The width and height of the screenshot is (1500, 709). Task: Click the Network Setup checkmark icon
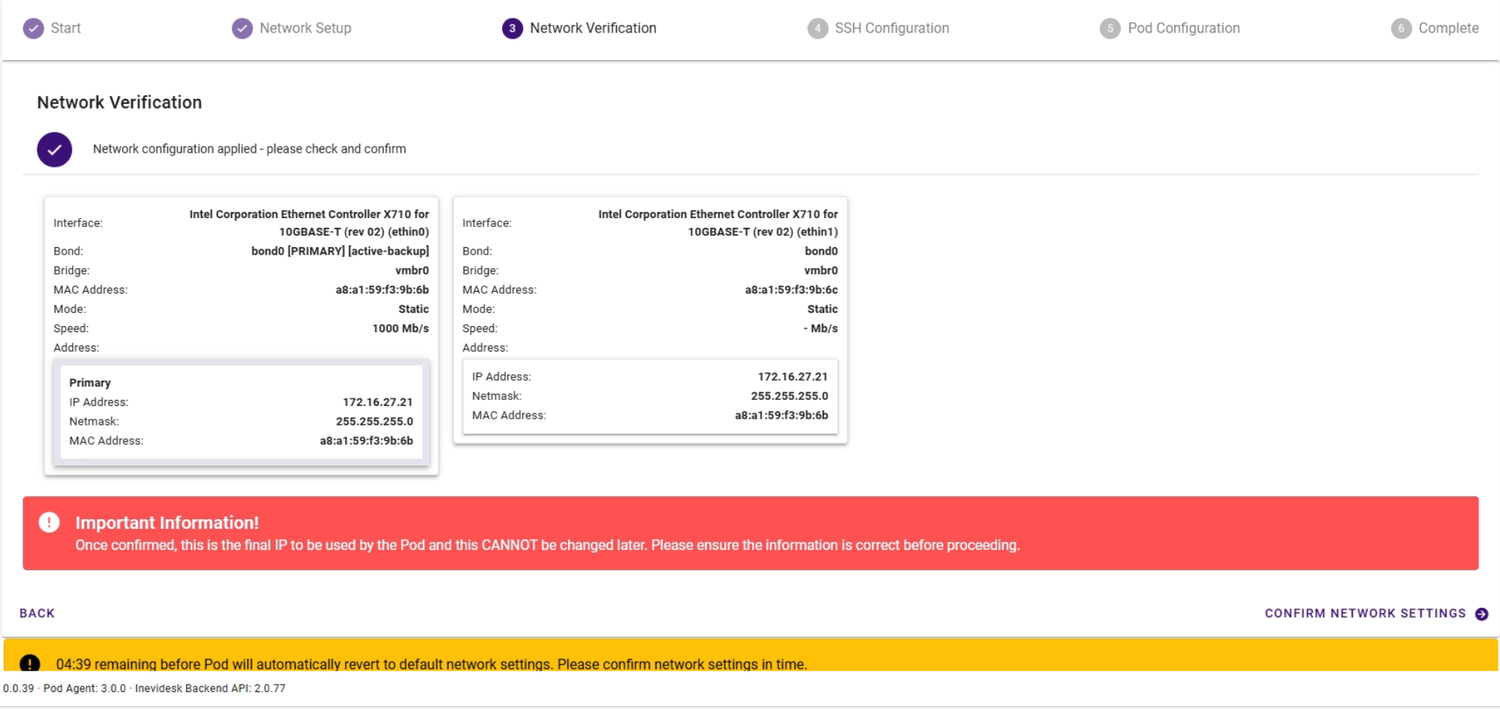point(242,28)
